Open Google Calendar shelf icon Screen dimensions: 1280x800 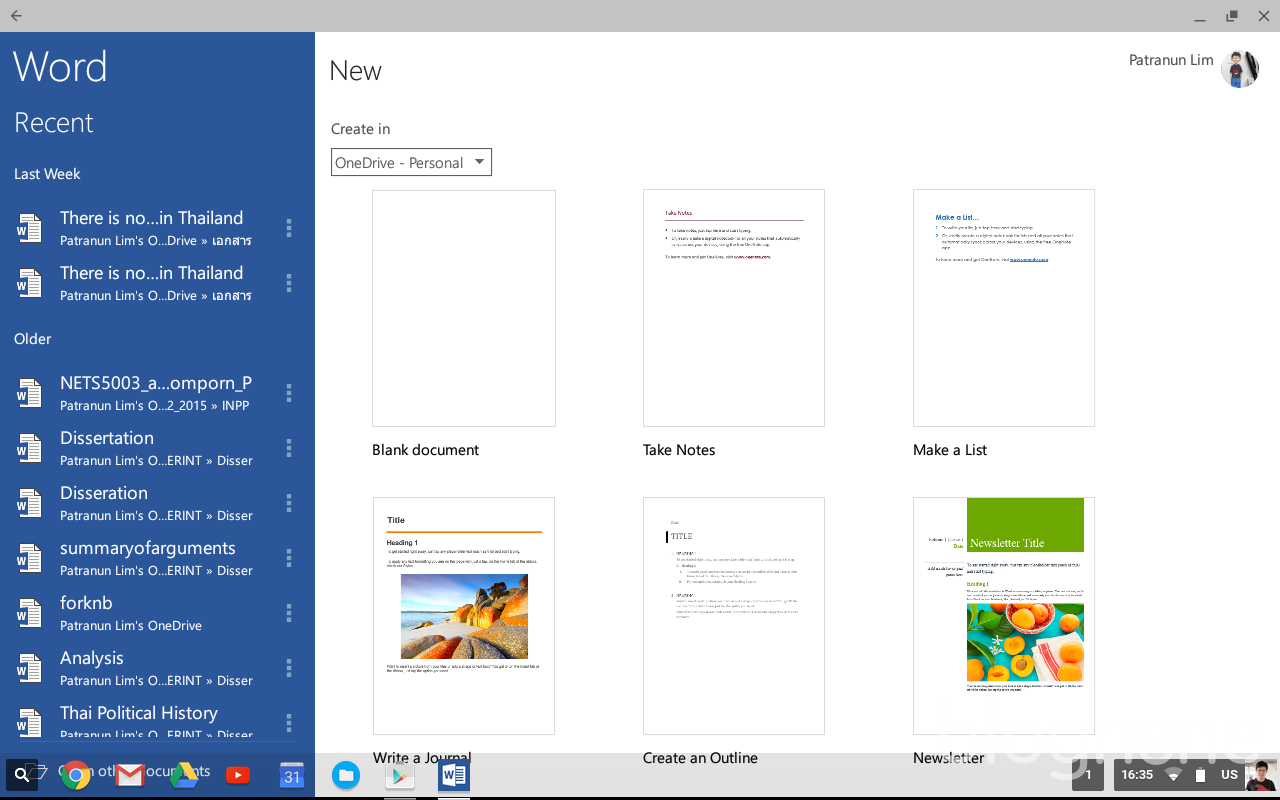coord(291,775)
